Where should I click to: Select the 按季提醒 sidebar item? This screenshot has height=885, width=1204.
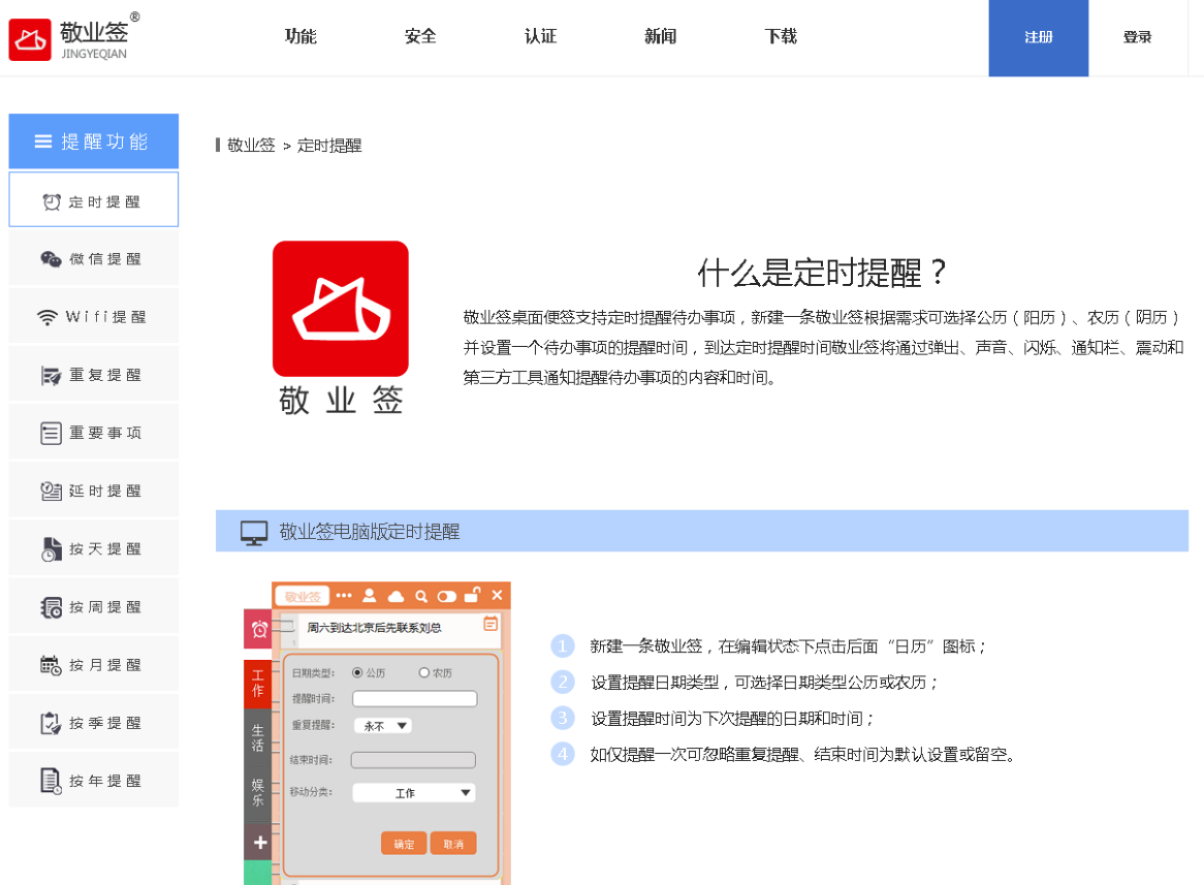coord(94,723)
